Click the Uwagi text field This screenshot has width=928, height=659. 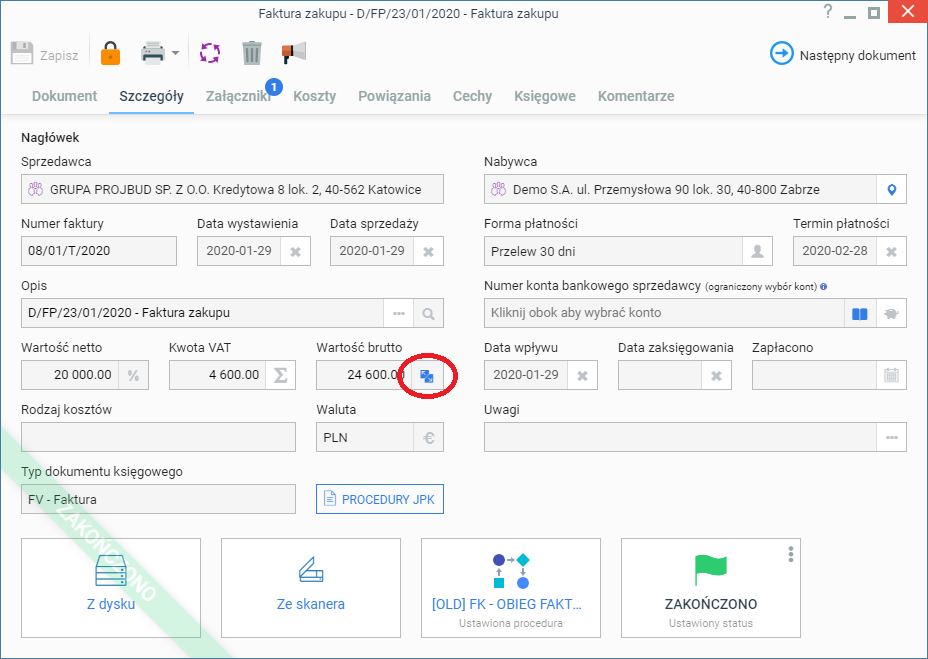(x=681, y=438)
